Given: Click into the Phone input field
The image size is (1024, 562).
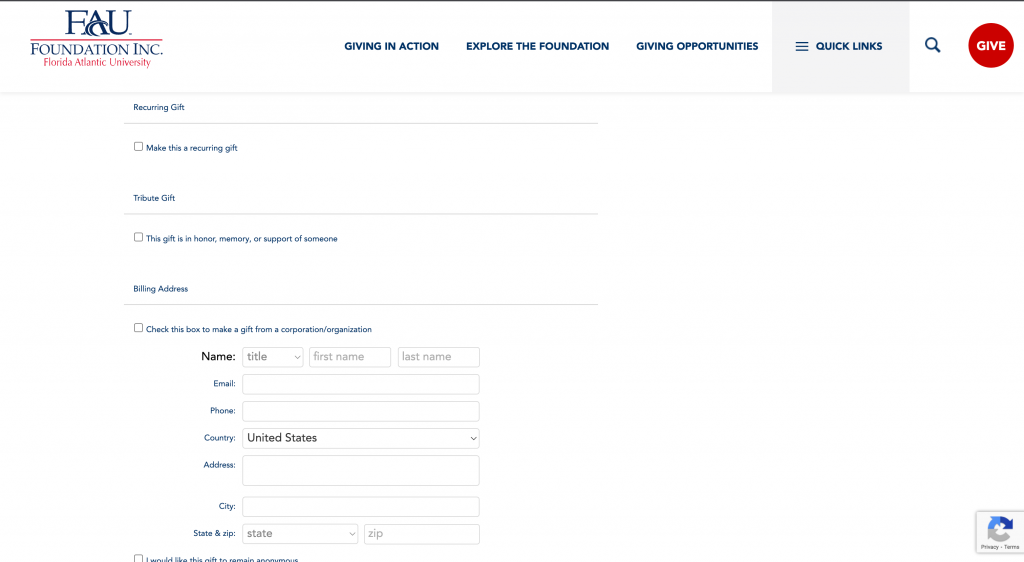Looking at the screenshot, I should pyautogui.click(x=360, y=411).
